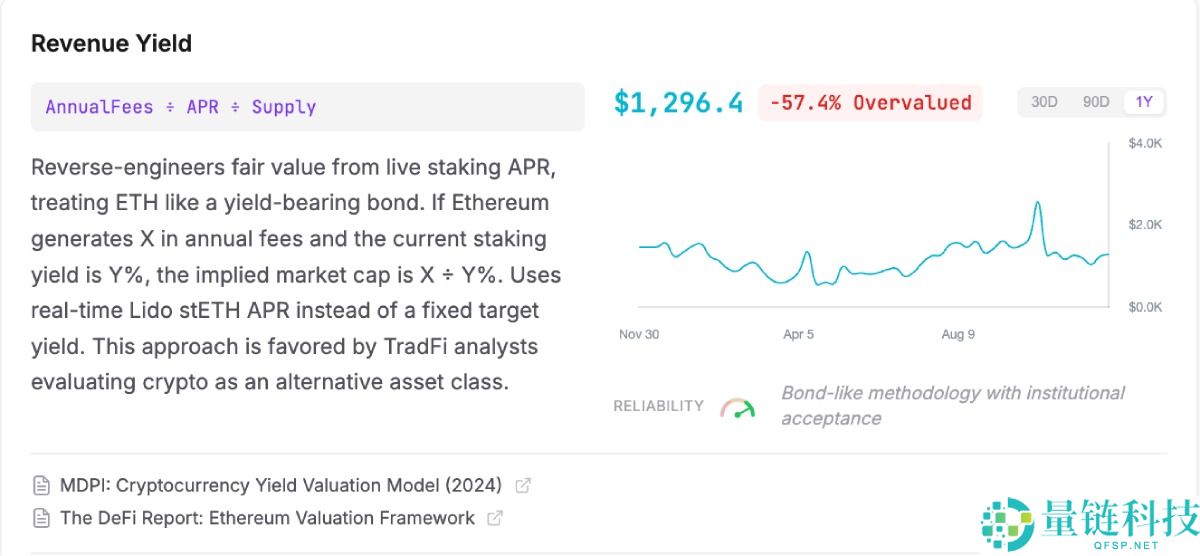Click the reliability gauge icon

tap(738, 407)
